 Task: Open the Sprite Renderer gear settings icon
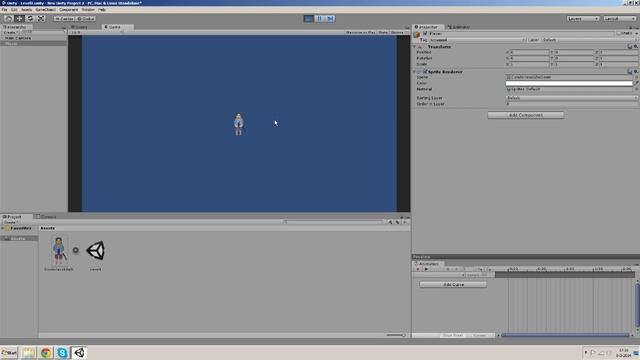point(636,72)
